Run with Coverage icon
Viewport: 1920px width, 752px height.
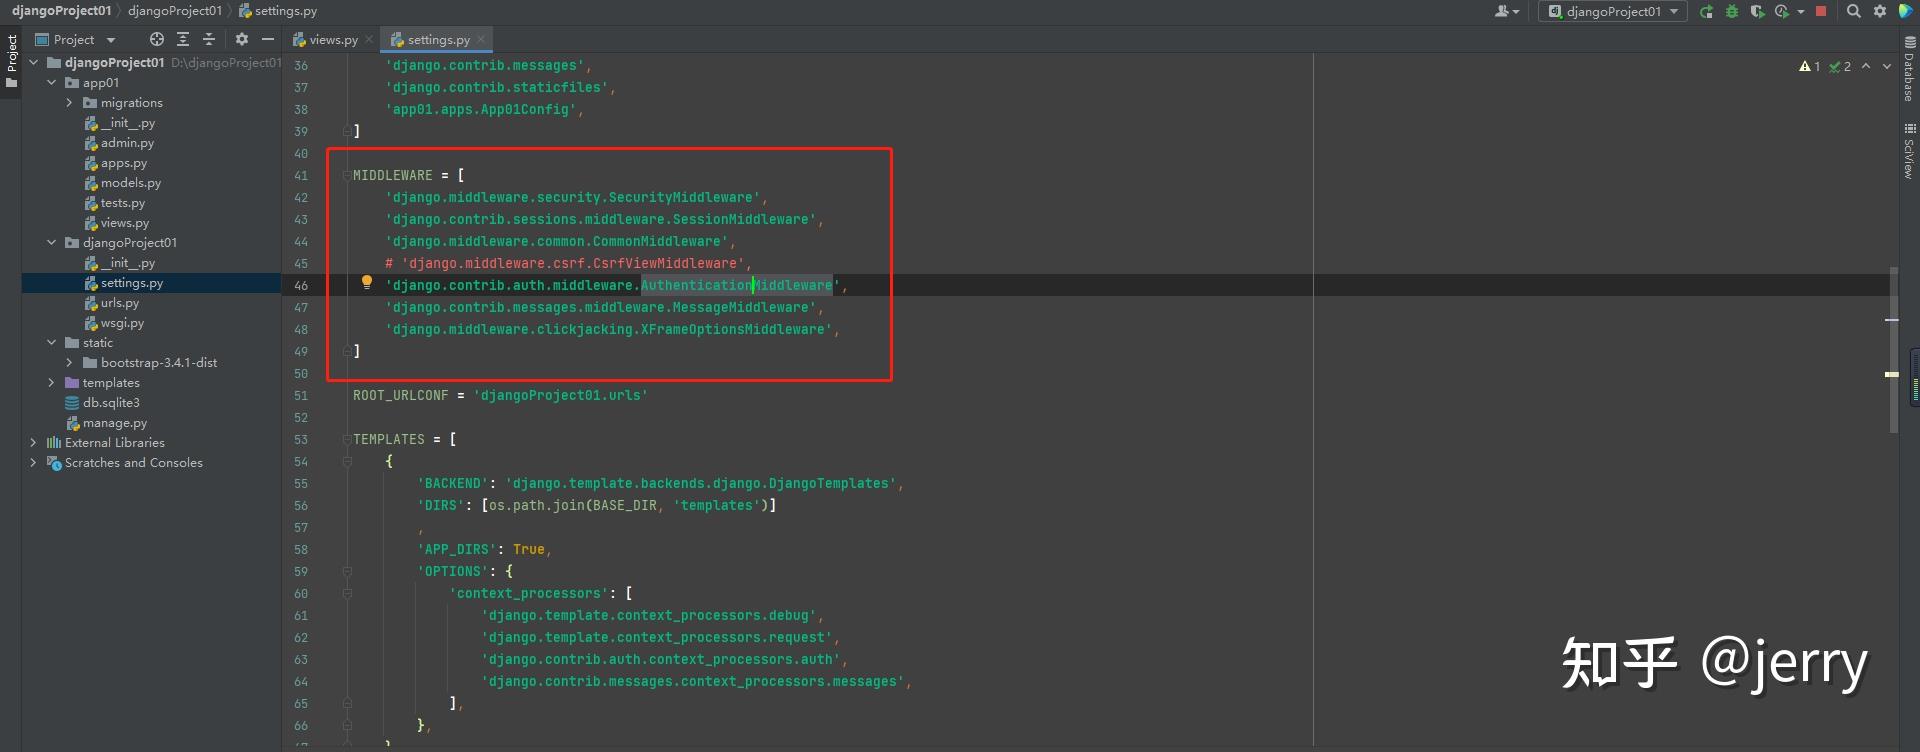[x=1757, y=12]
